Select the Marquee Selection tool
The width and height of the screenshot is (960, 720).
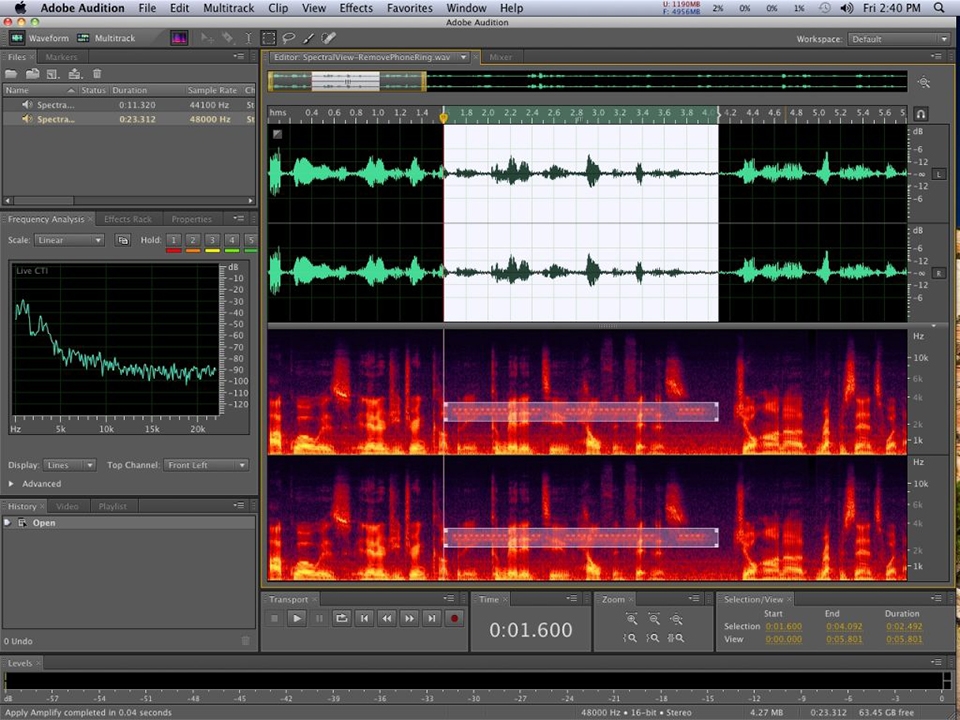coord(268,38)
